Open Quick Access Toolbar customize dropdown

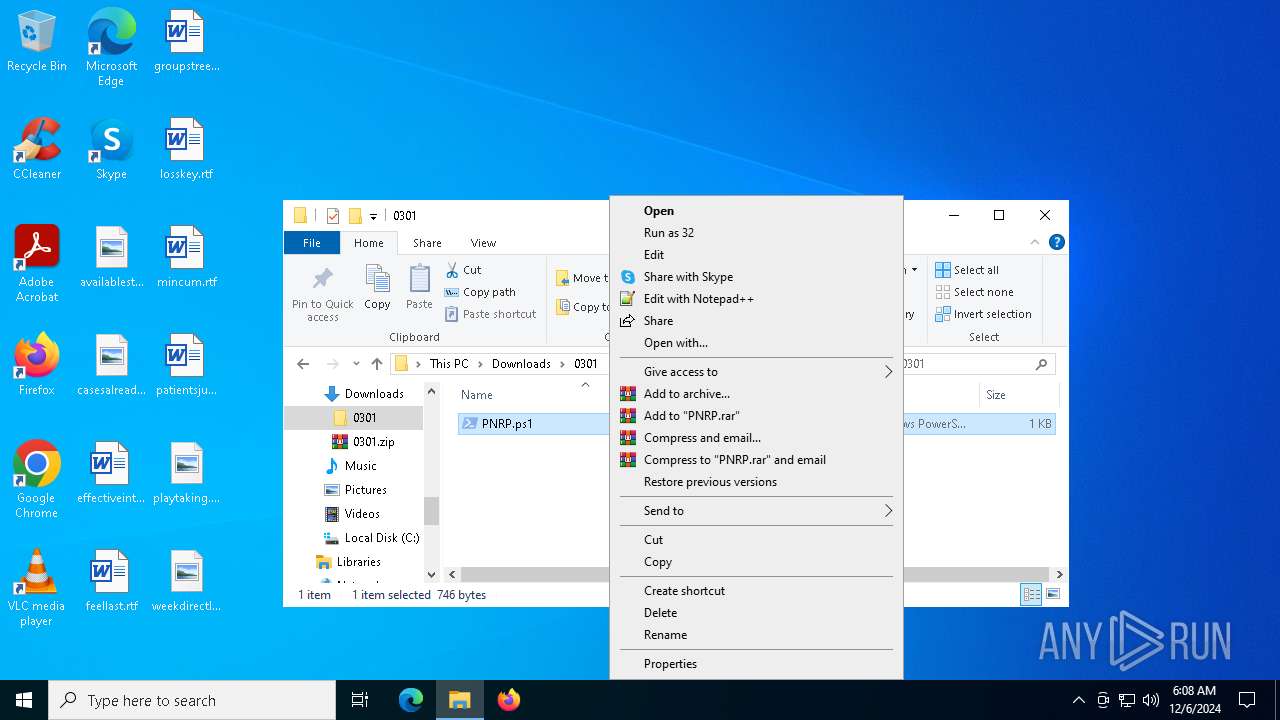pyautogui.click(x=373, y=216)
